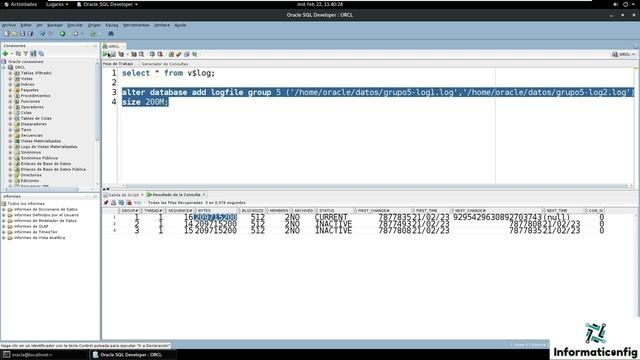The width and height of the screenshot is (640, 360).
Task: Switch to the Generador de Consultas tab
Action: click(x=165, y=64)
